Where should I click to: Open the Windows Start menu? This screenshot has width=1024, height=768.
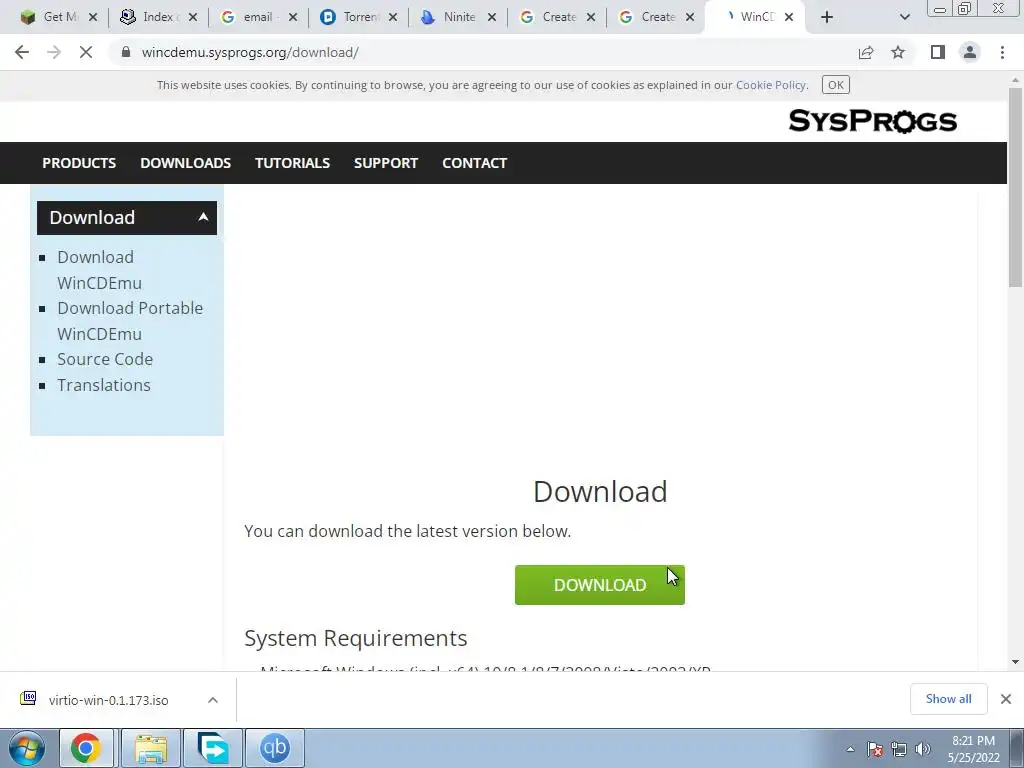(27, 748)
